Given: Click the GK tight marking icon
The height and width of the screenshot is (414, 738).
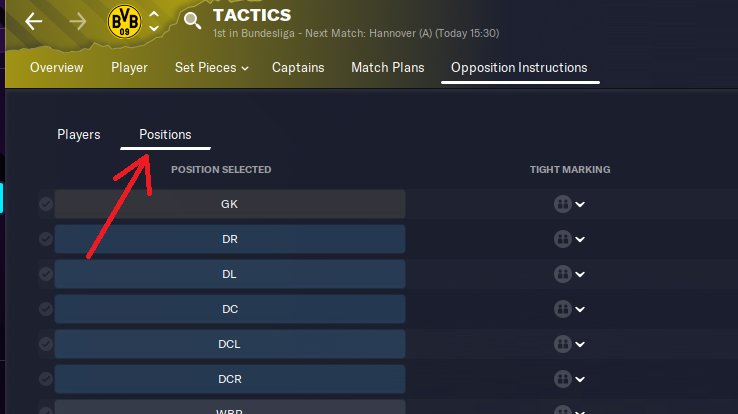Looking at the screenshot, I should pos(562,204).
